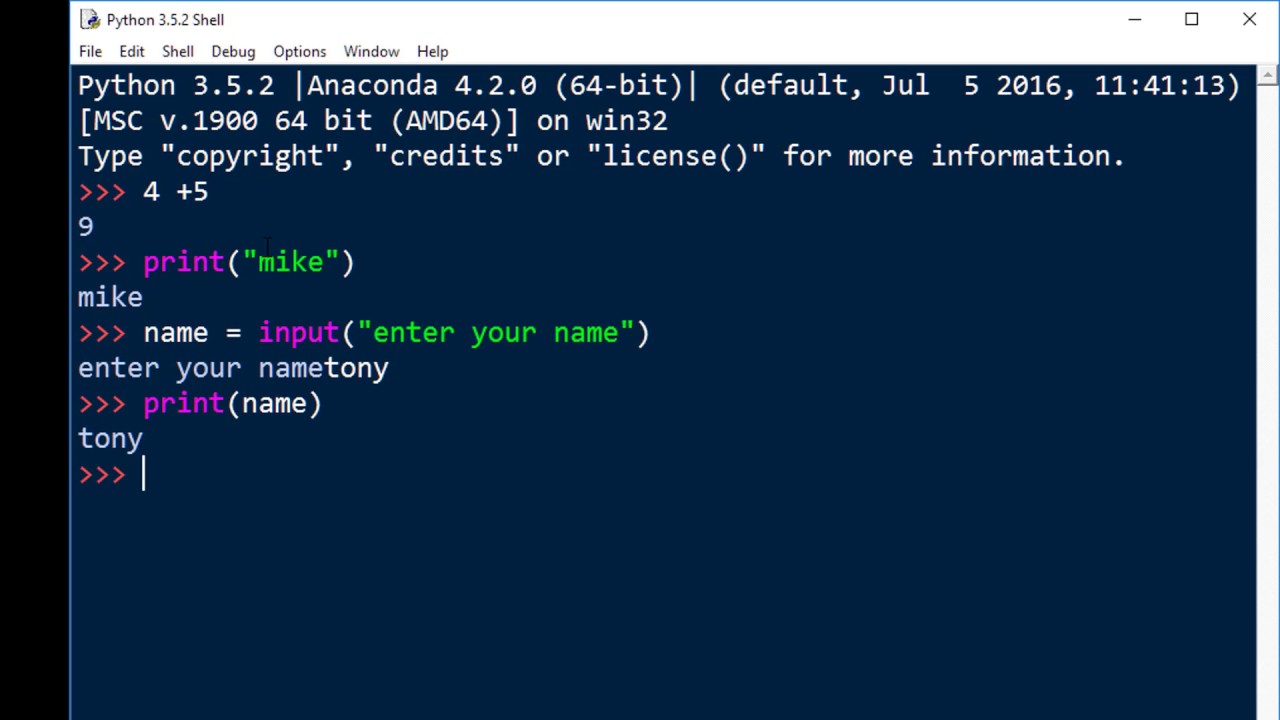Click the print("mike") command line
Viewport: 1280px width, 720px height.
click(x=248, y=263)
